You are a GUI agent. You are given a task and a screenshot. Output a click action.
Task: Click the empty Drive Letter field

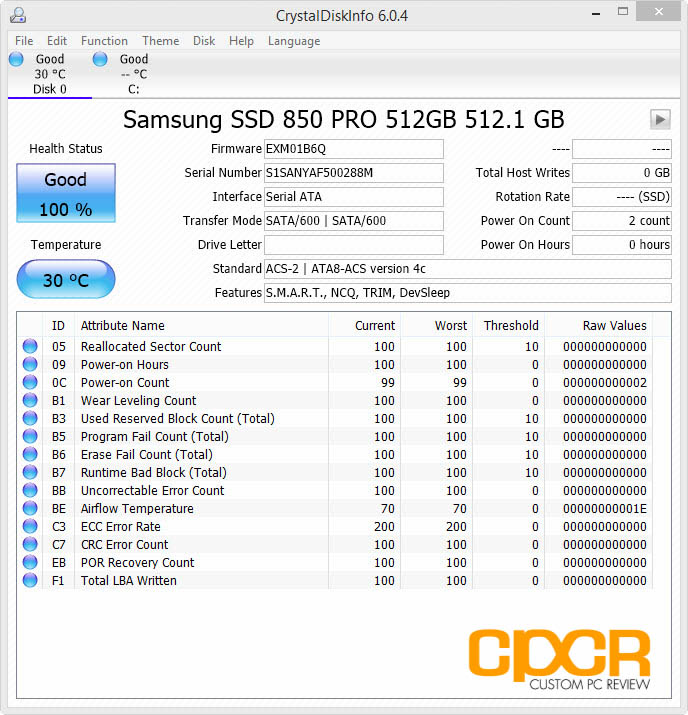[354, 245]
